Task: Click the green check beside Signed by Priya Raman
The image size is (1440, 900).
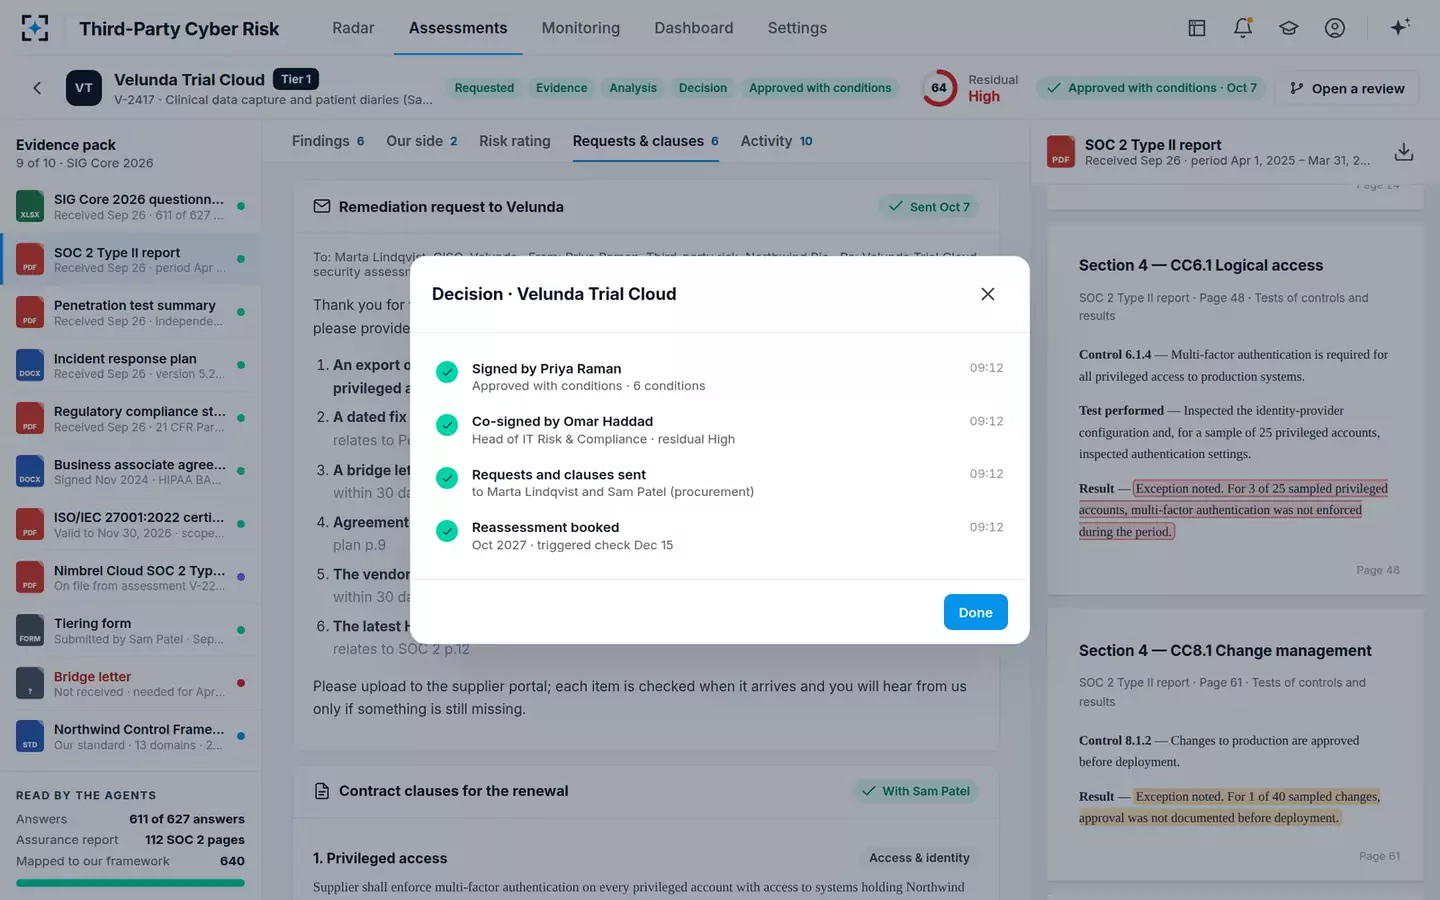Action: pos(447,372)
